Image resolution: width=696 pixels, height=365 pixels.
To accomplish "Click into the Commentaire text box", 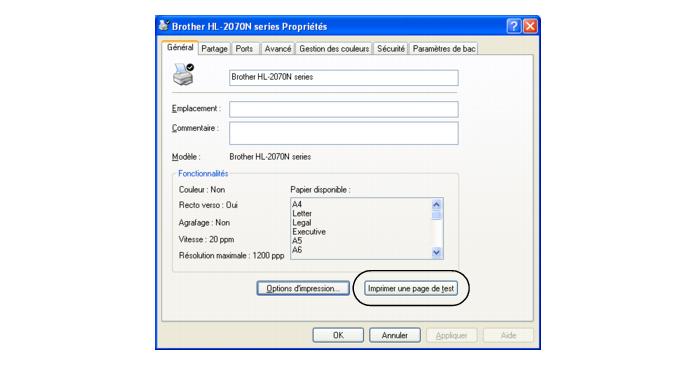I will click(x=344, y=133).
